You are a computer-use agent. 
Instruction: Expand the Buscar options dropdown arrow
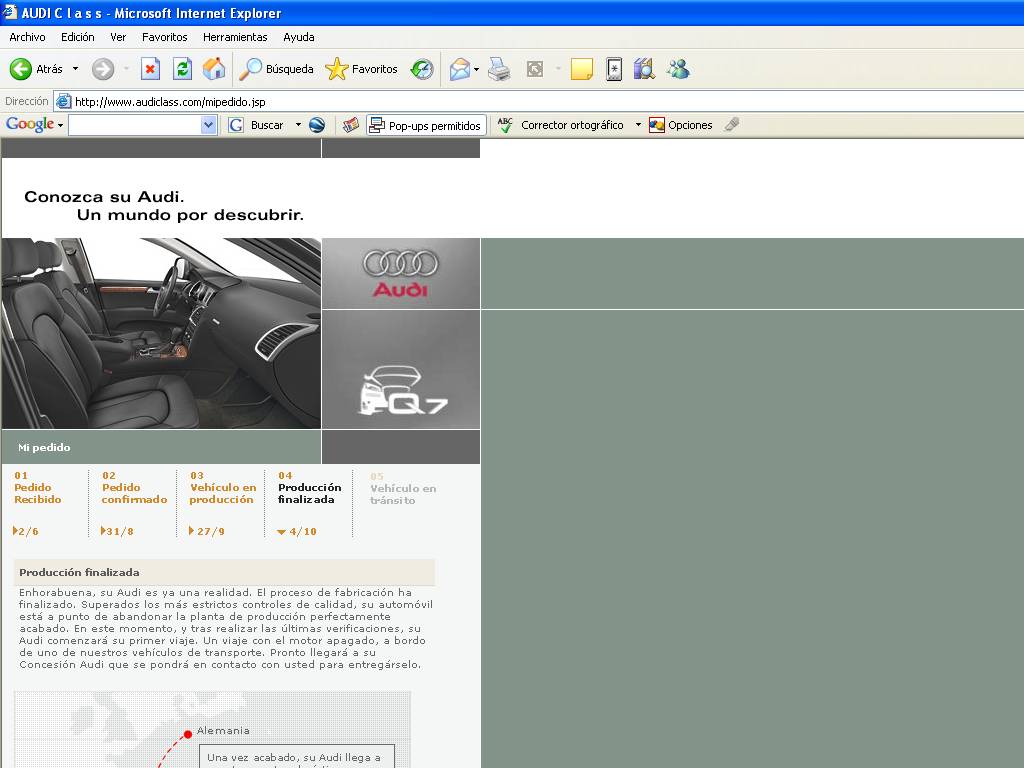pos(298,125)
